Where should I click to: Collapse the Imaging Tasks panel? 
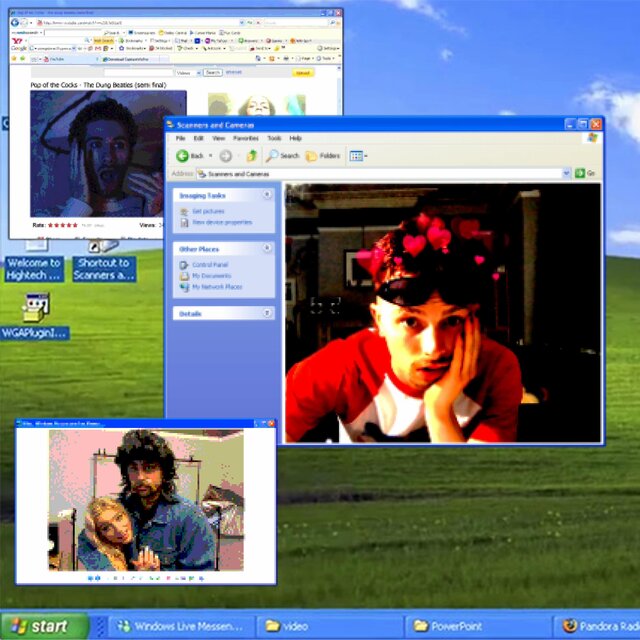(x=267, y=195)
